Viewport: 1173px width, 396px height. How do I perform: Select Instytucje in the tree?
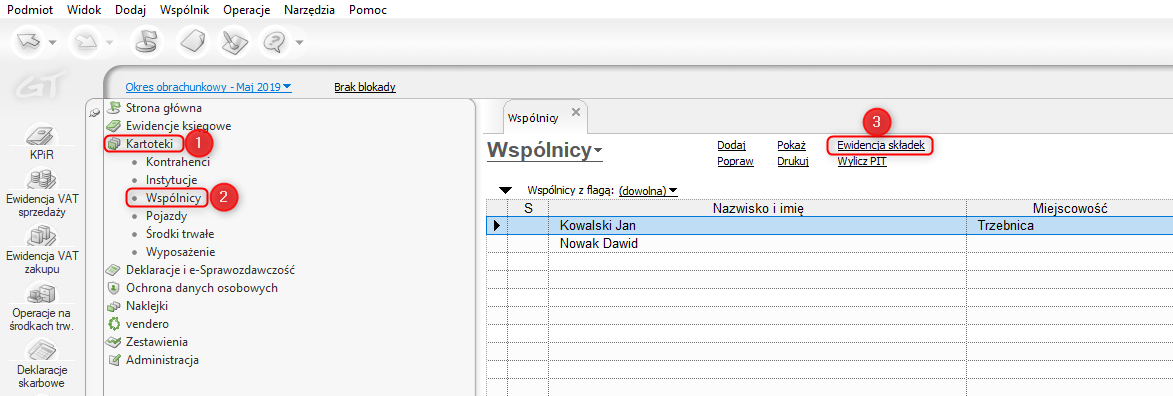point(171,180)
